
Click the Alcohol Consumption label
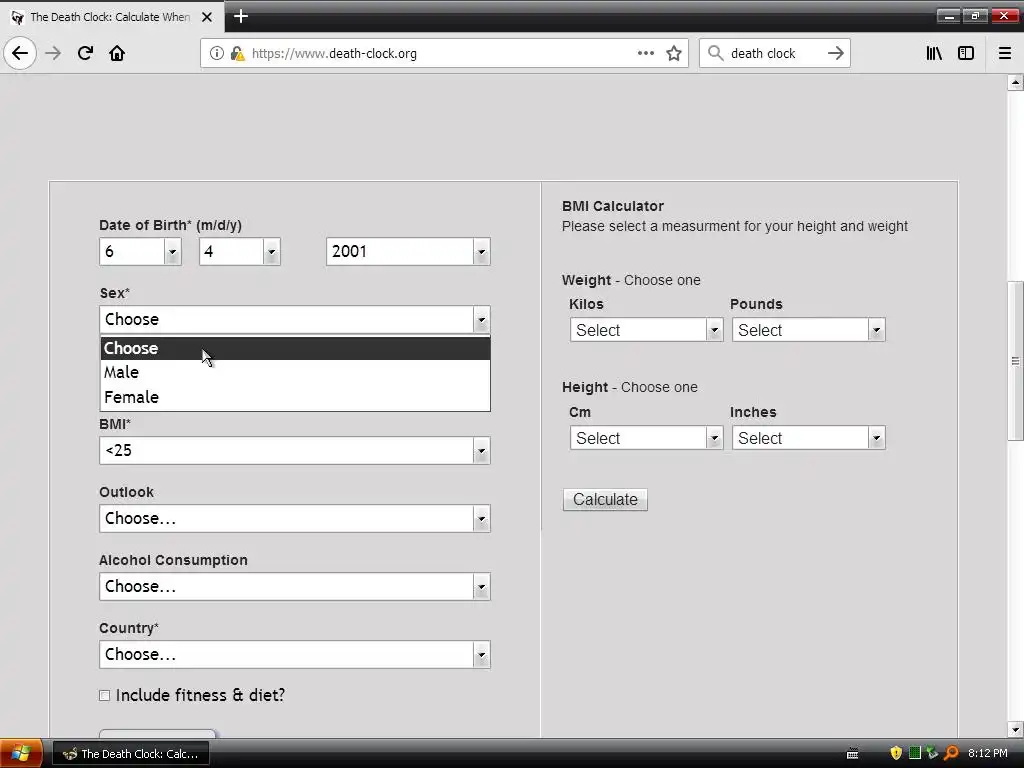pos(173,560)
